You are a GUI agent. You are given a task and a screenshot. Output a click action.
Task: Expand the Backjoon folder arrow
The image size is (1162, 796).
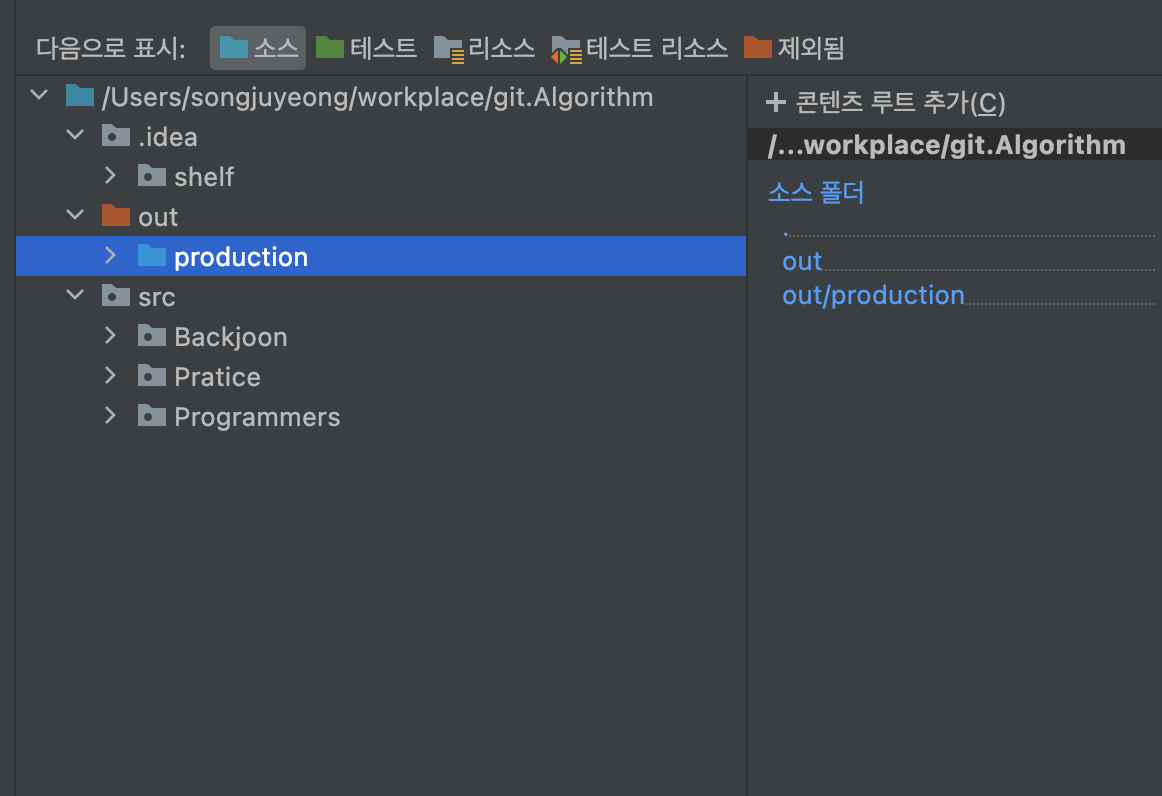[x=110, y=335]
